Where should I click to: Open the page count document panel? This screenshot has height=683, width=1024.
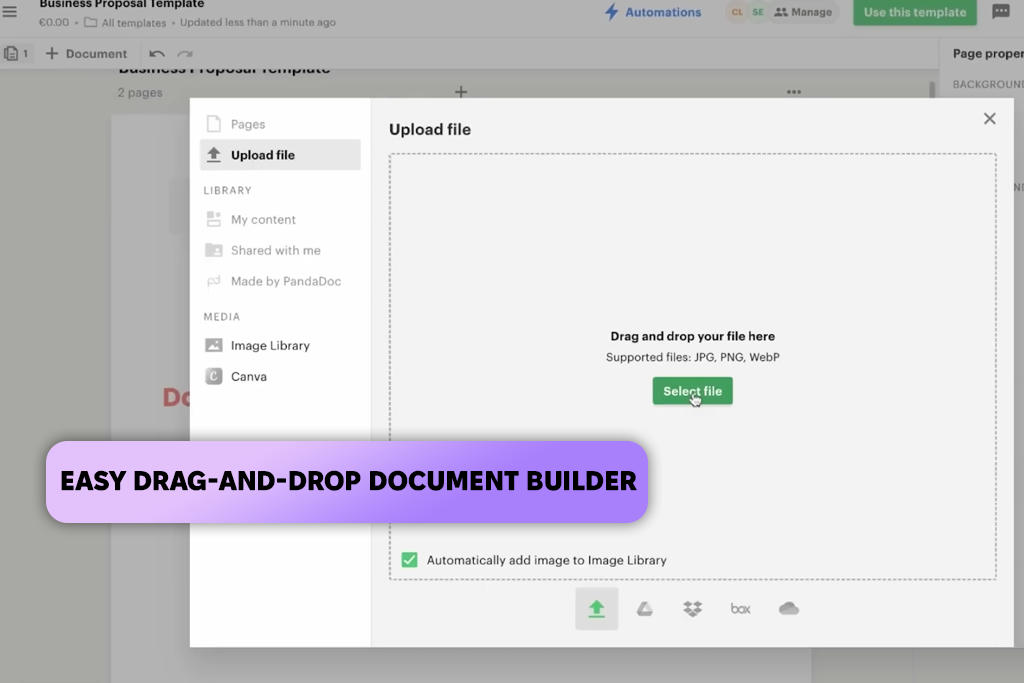17,54
